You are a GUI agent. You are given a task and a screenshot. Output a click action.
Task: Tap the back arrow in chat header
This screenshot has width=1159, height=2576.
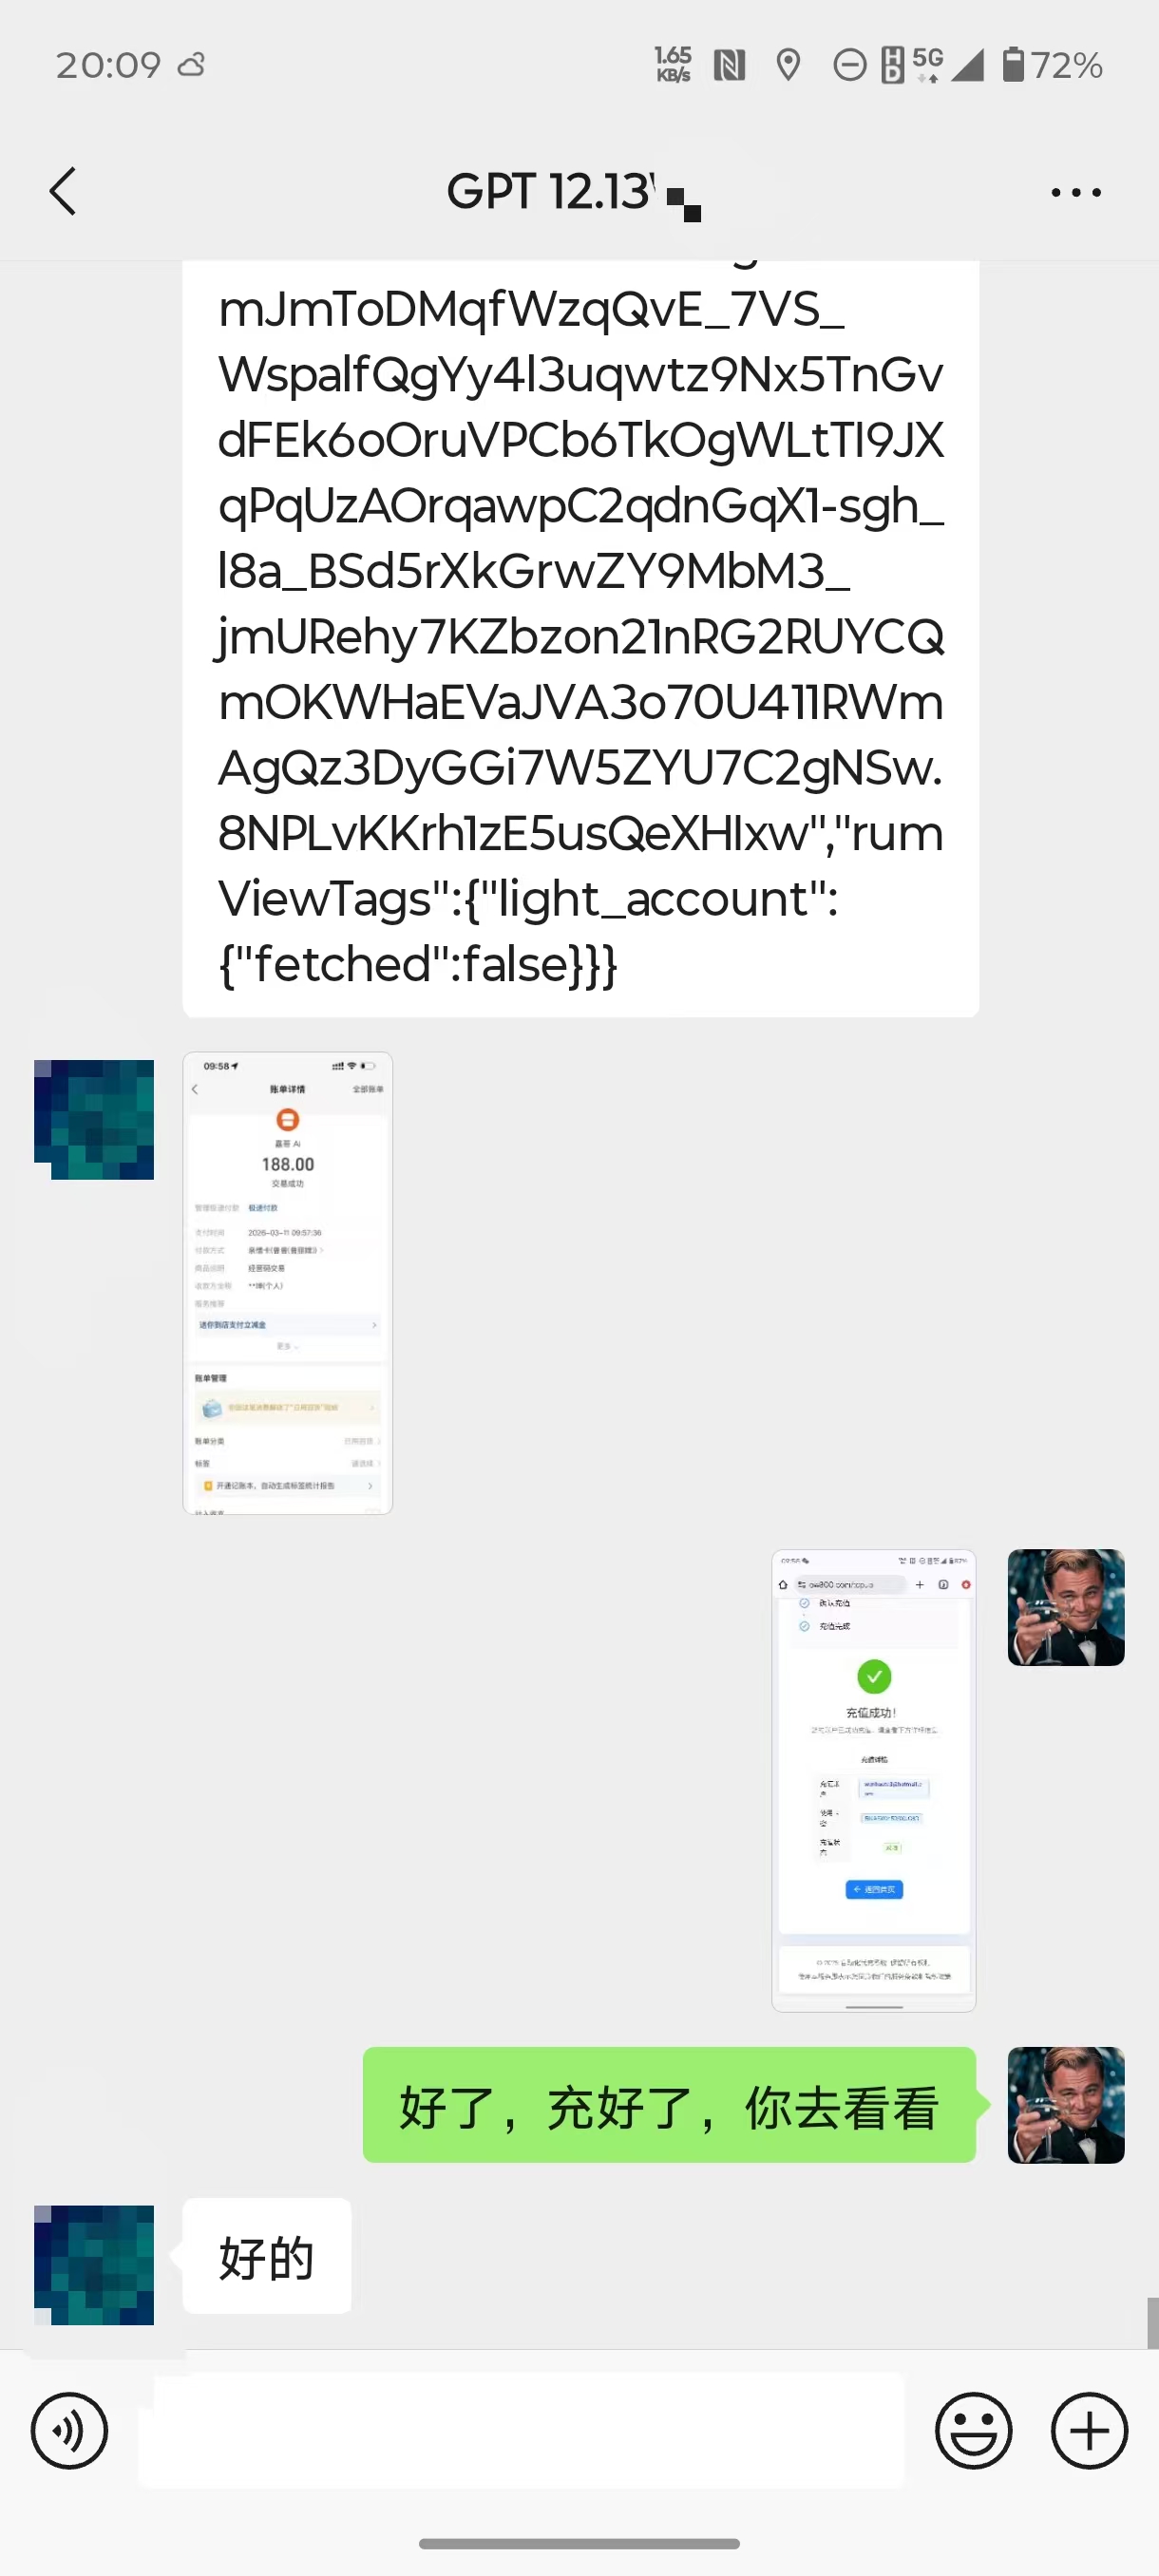[63, 191]
